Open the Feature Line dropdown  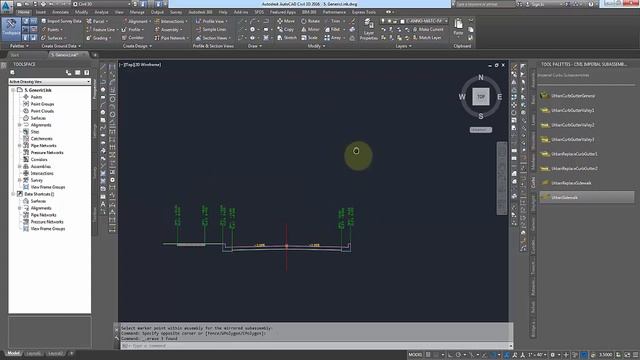[102, 29]
